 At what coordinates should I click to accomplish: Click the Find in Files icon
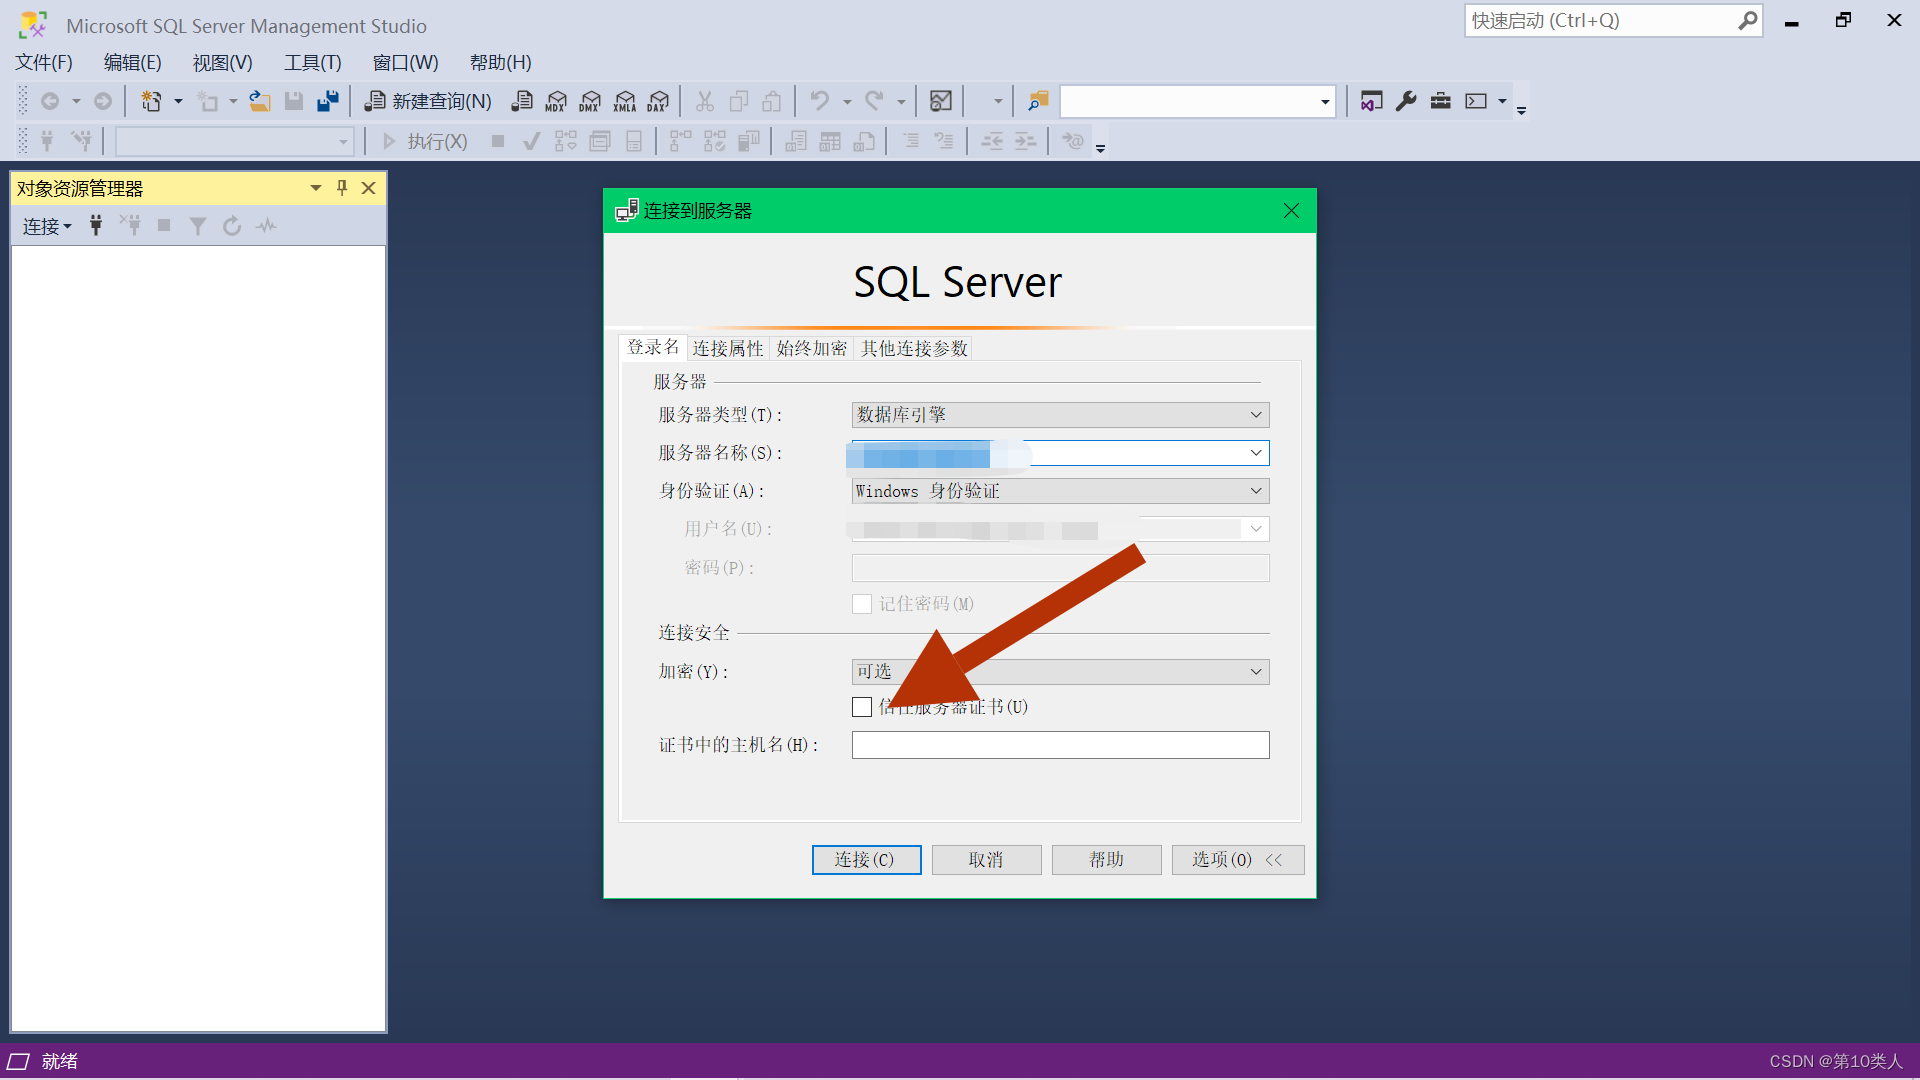coord(1038,101)
